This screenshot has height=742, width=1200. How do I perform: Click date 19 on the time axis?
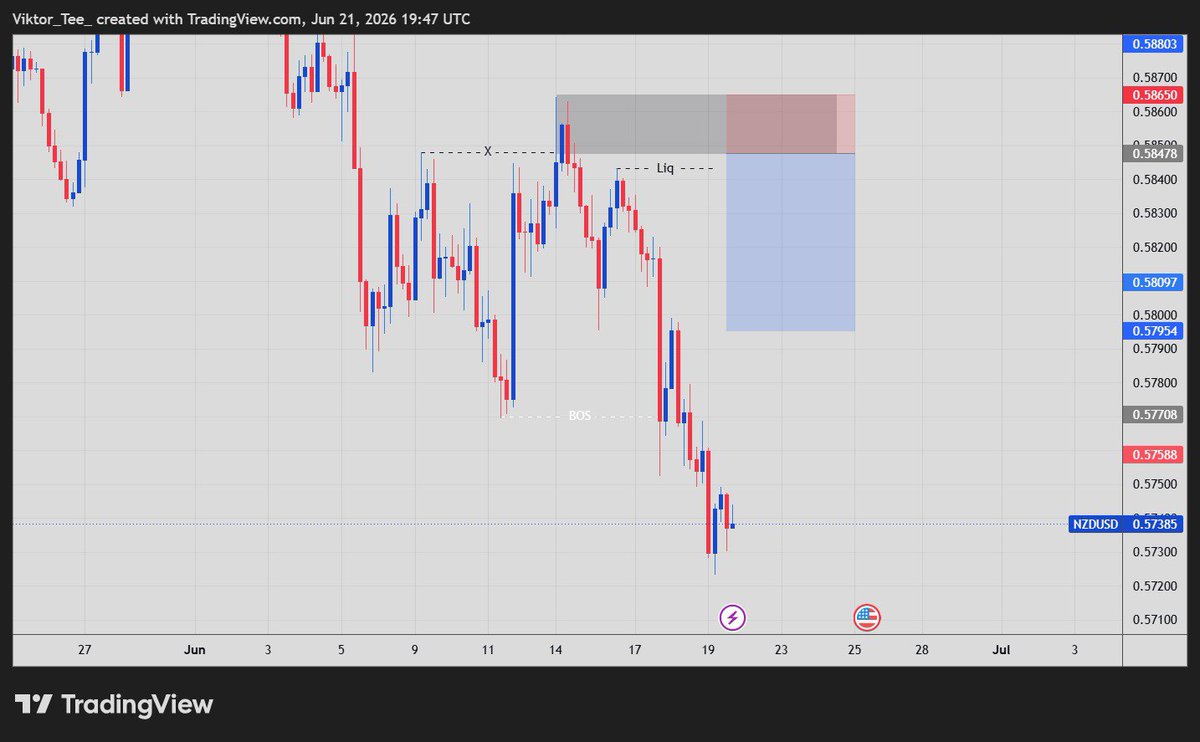click(x=707, y=650)
